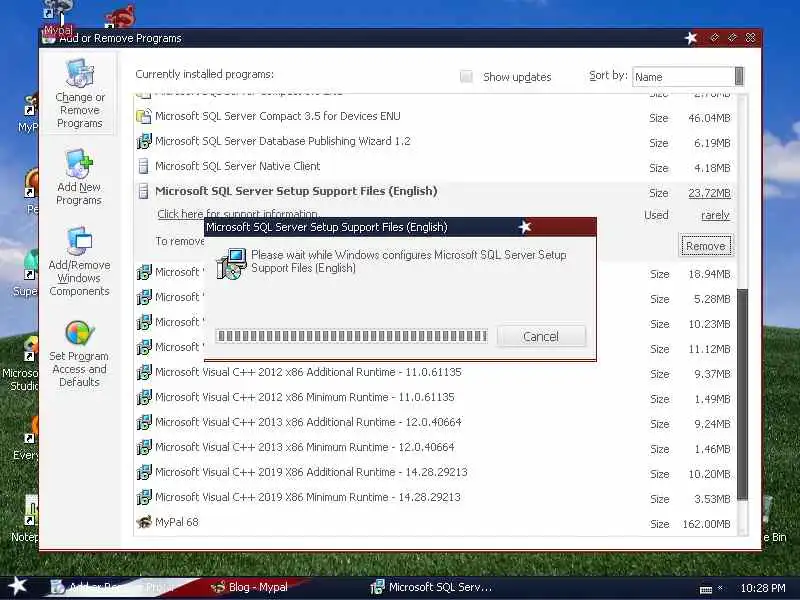Click here for support information link
Screen dimensions: 800x600
point(238,214)
